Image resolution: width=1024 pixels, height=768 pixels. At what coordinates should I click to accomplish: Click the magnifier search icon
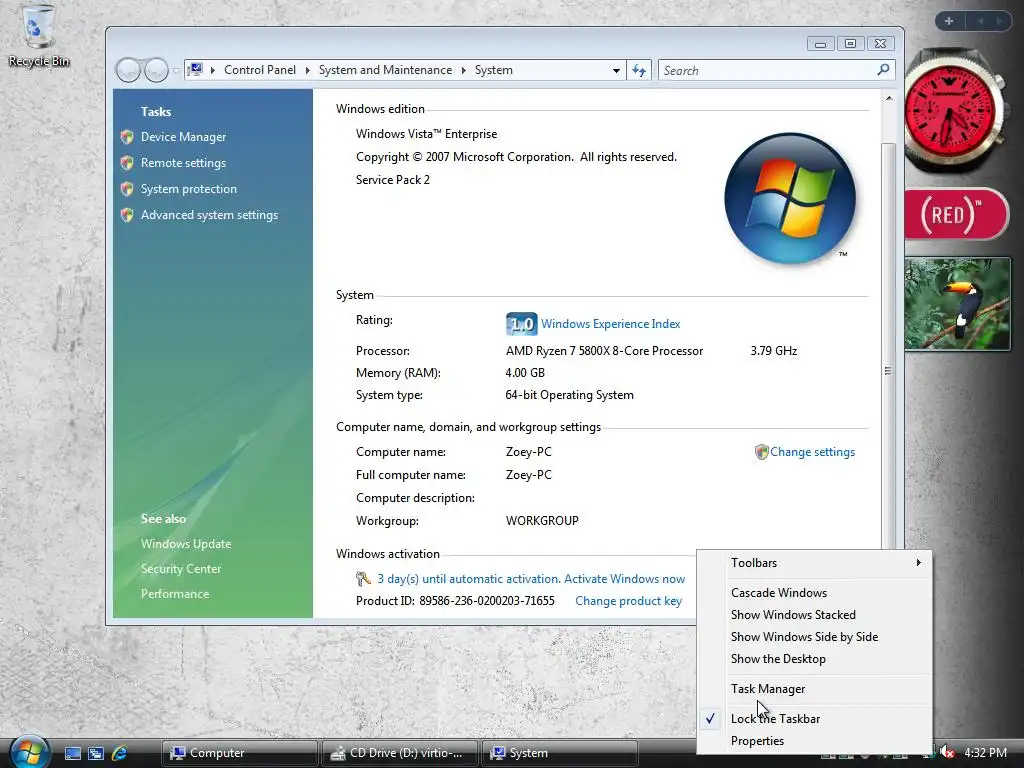pyautogui.click(x=884, y=69)
